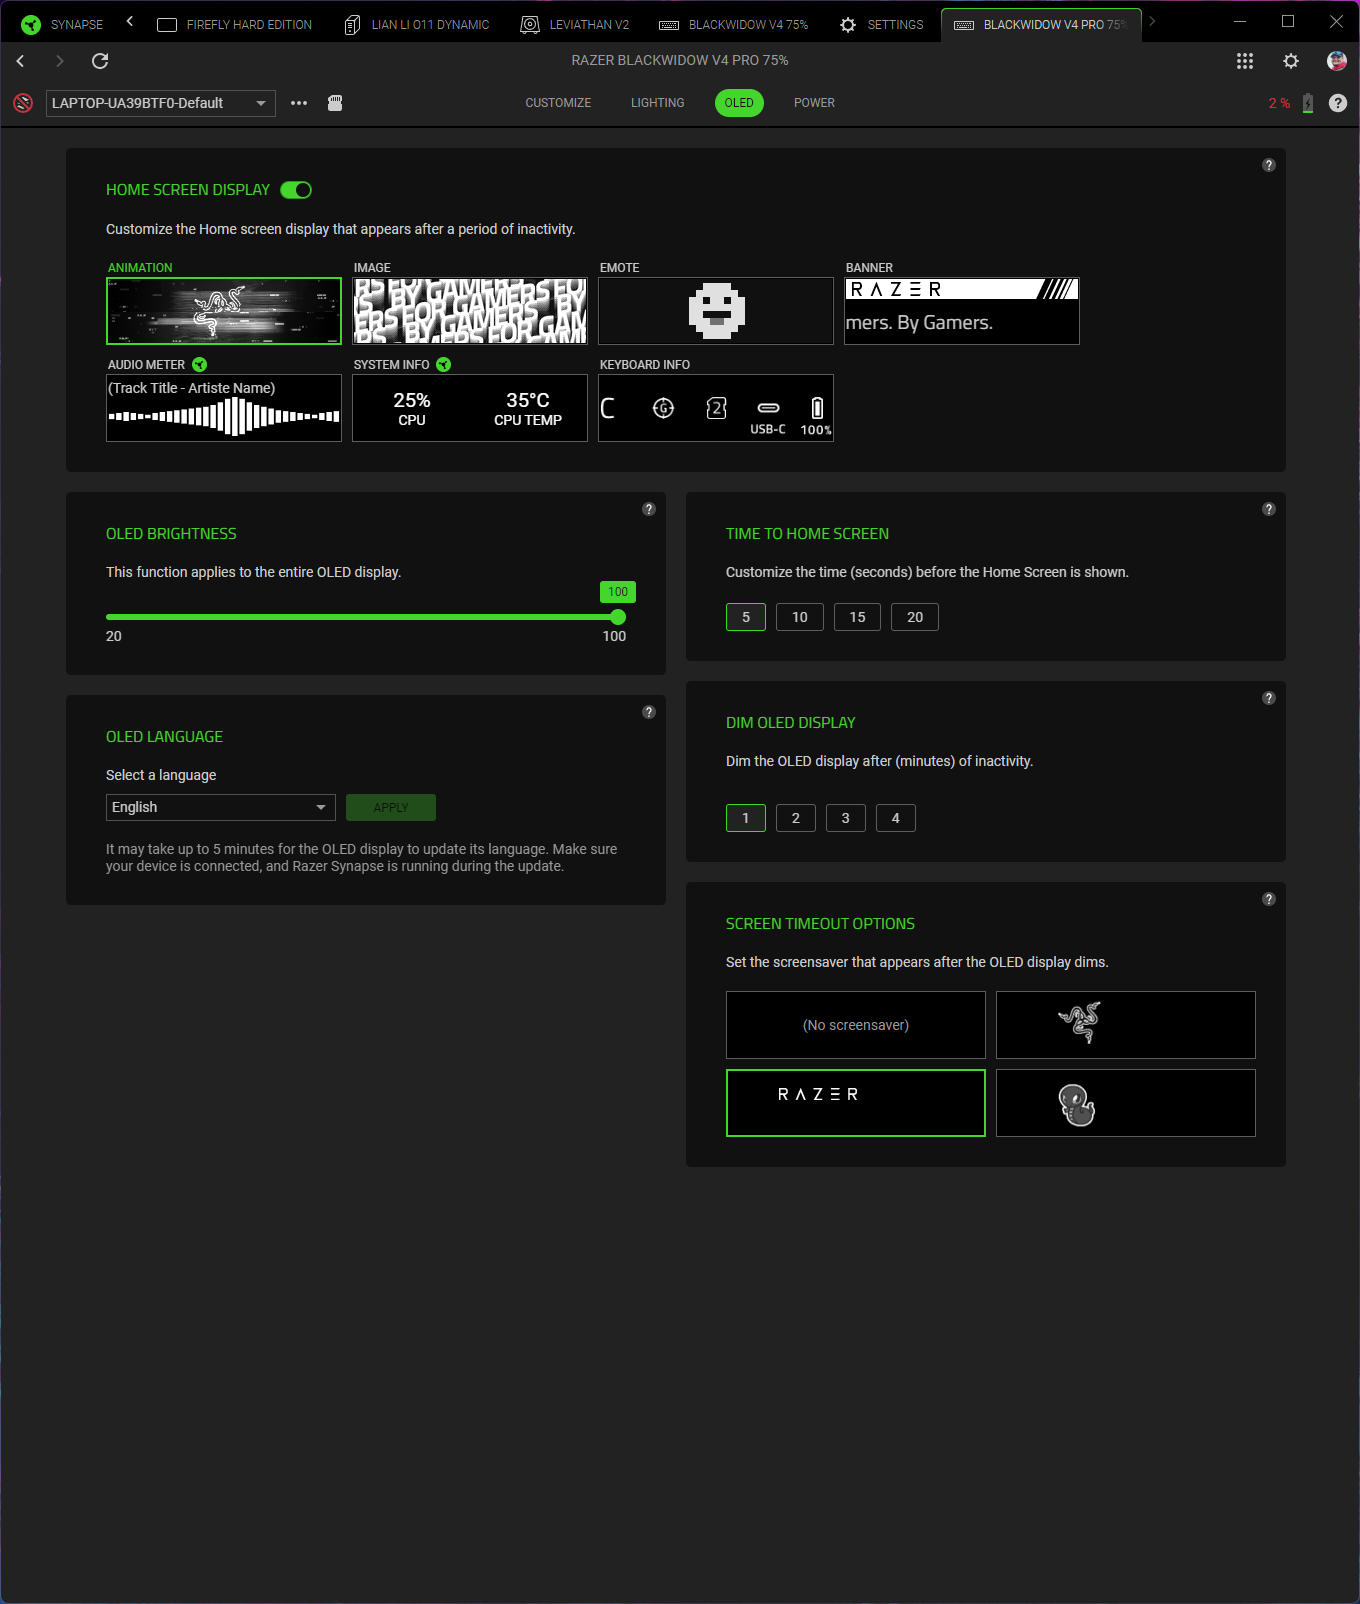Dim OLED display after 4 minutes
The width and height of the screenshot is (1360, 1604).
point(896,818)
